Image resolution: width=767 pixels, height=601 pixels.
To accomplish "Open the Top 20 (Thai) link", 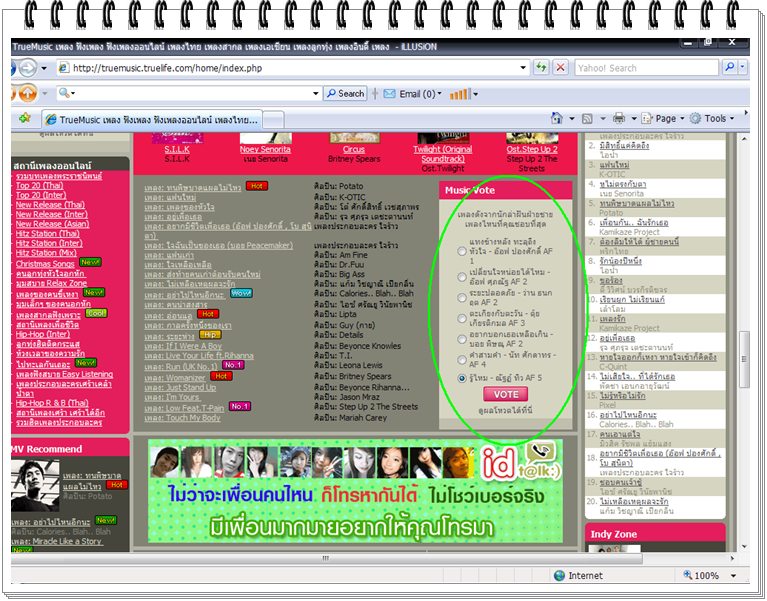I will (39, 185).
